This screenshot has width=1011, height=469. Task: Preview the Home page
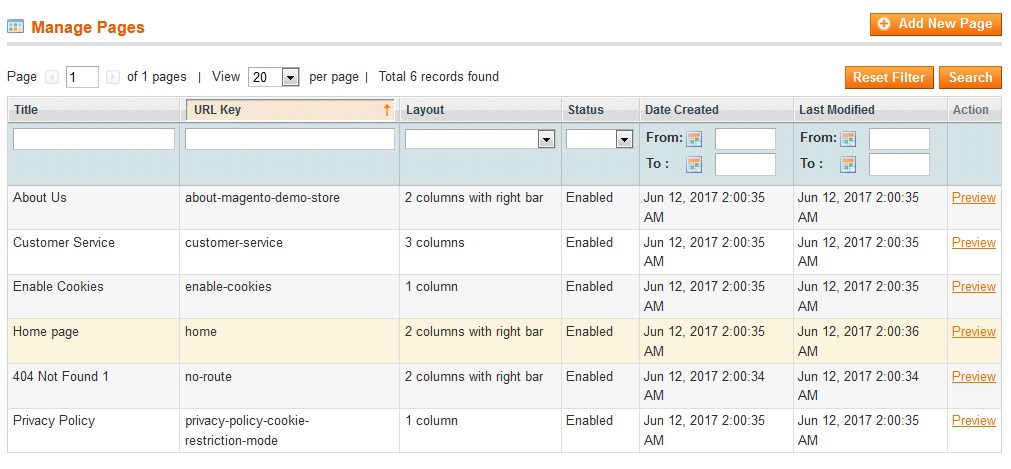(974, 332)
